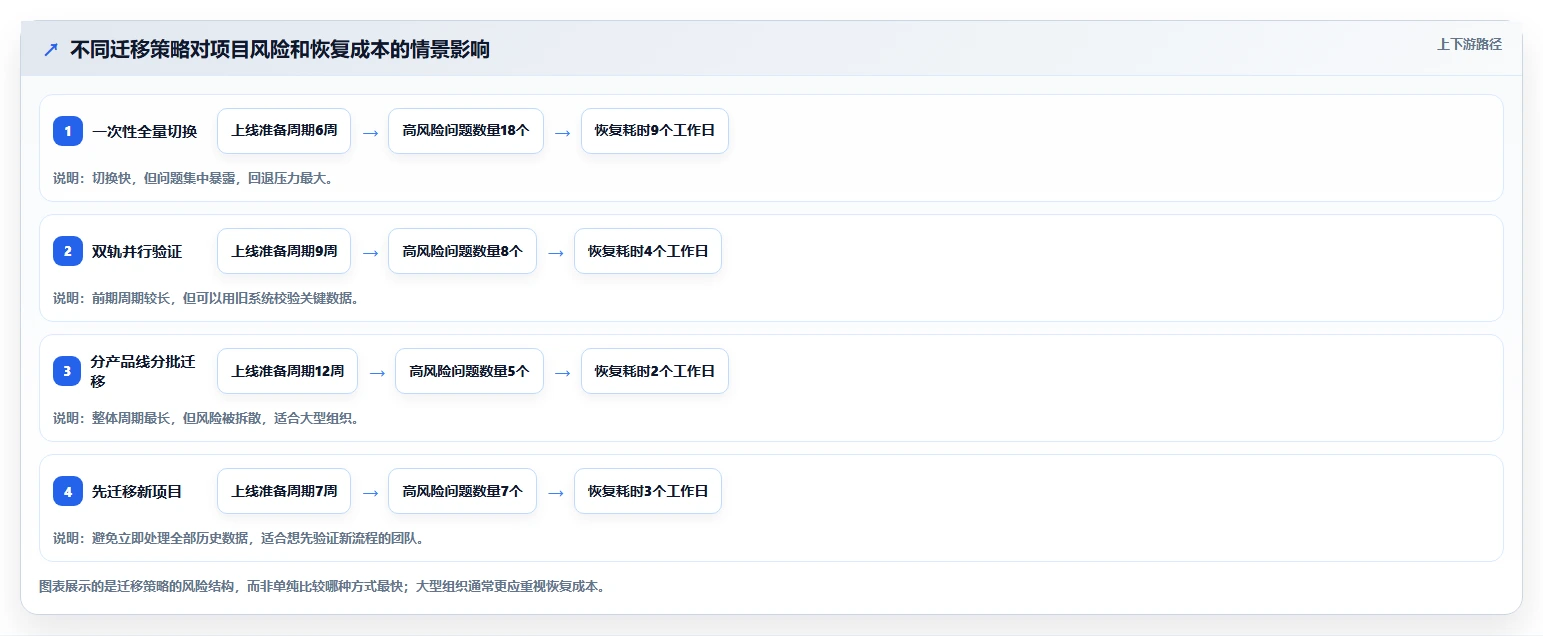The image size is (1543, 636).
Task: Click the 上下游路径 label
Action: click(1469, 44)
